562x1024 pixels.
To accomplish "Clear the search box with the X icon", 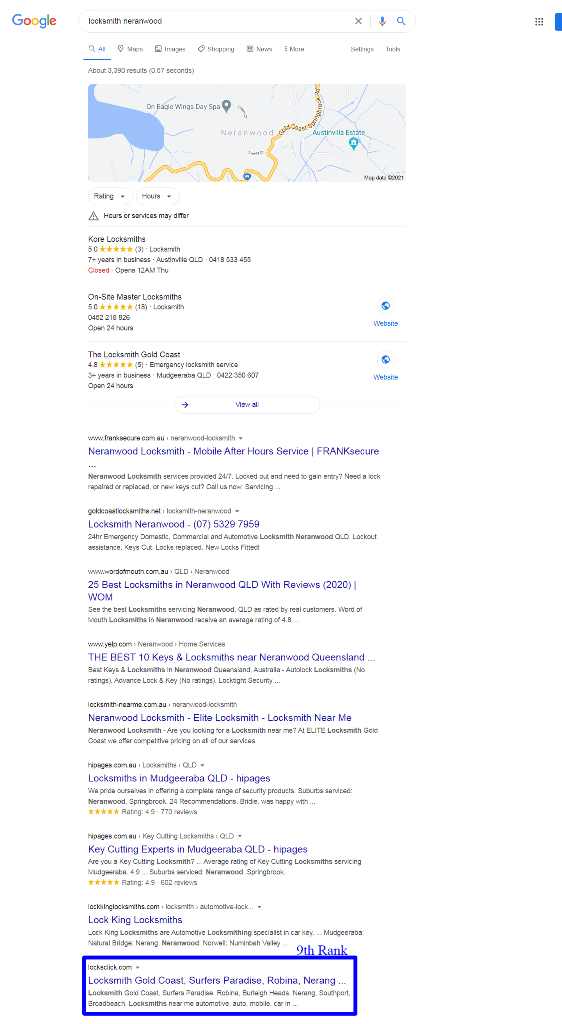I will point(358,22).
